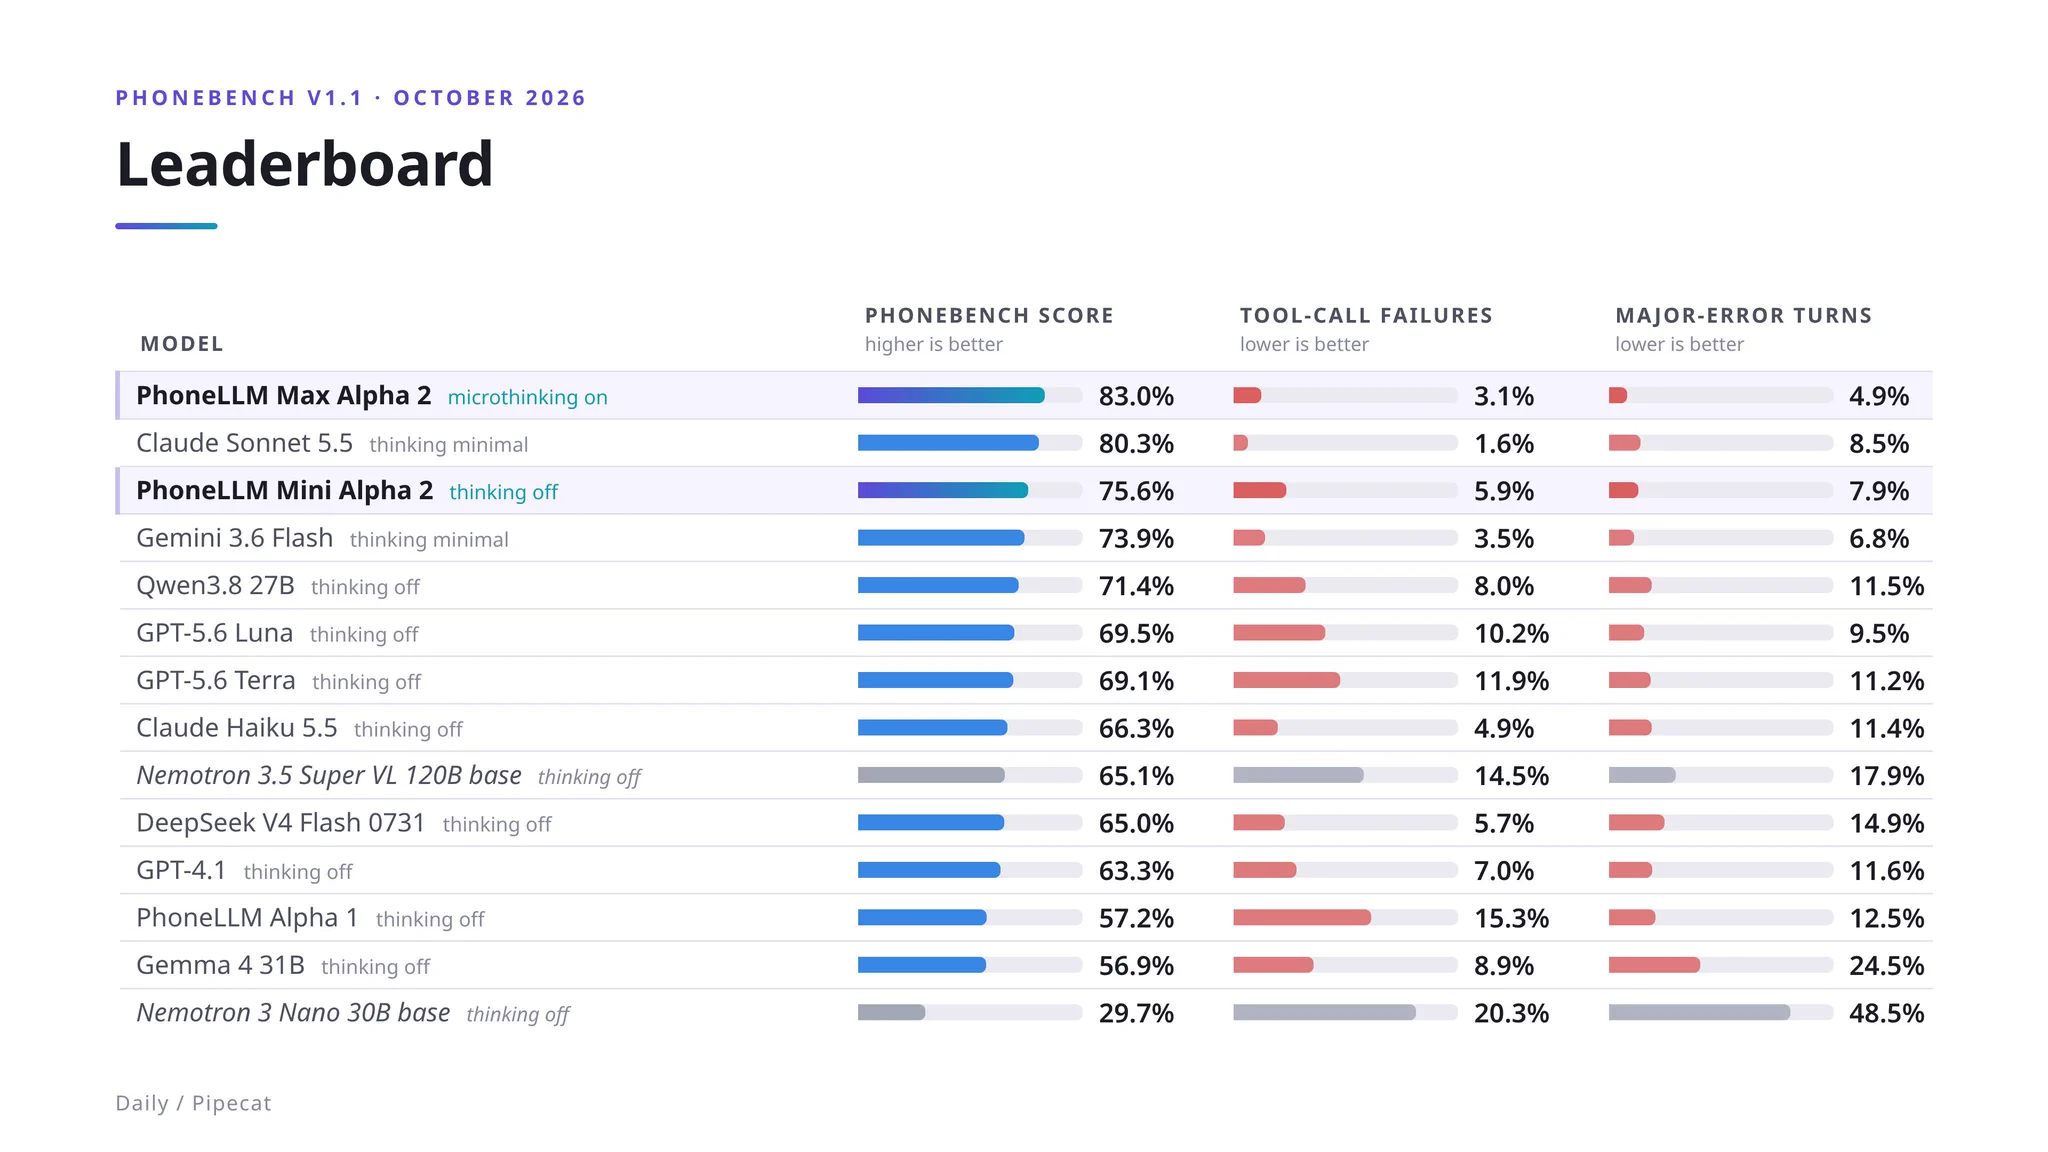Click the Nemotron 3.5 Super VL 120B base entry
Viewport: 2048px width, 1152px height.
pyautogui.click(x=329, y=775)
